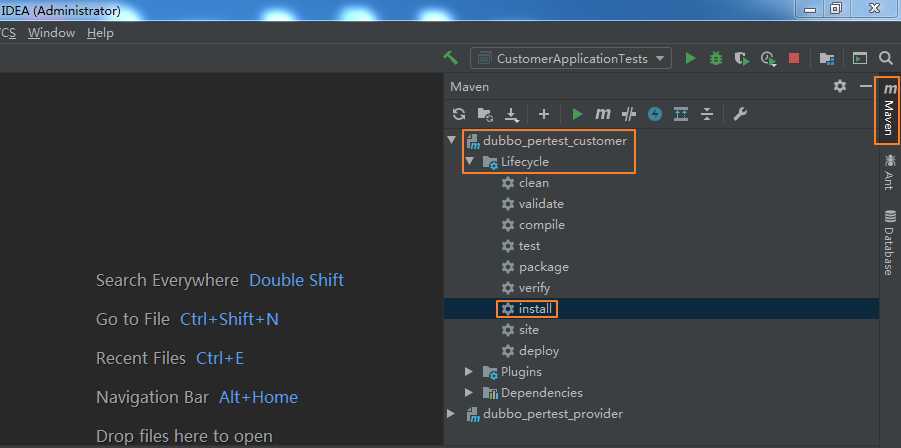Image resolution: width=901 pixels, height=448 pixels.
Task: Expand the Plugins node arrow
Action: click(469, 372)
